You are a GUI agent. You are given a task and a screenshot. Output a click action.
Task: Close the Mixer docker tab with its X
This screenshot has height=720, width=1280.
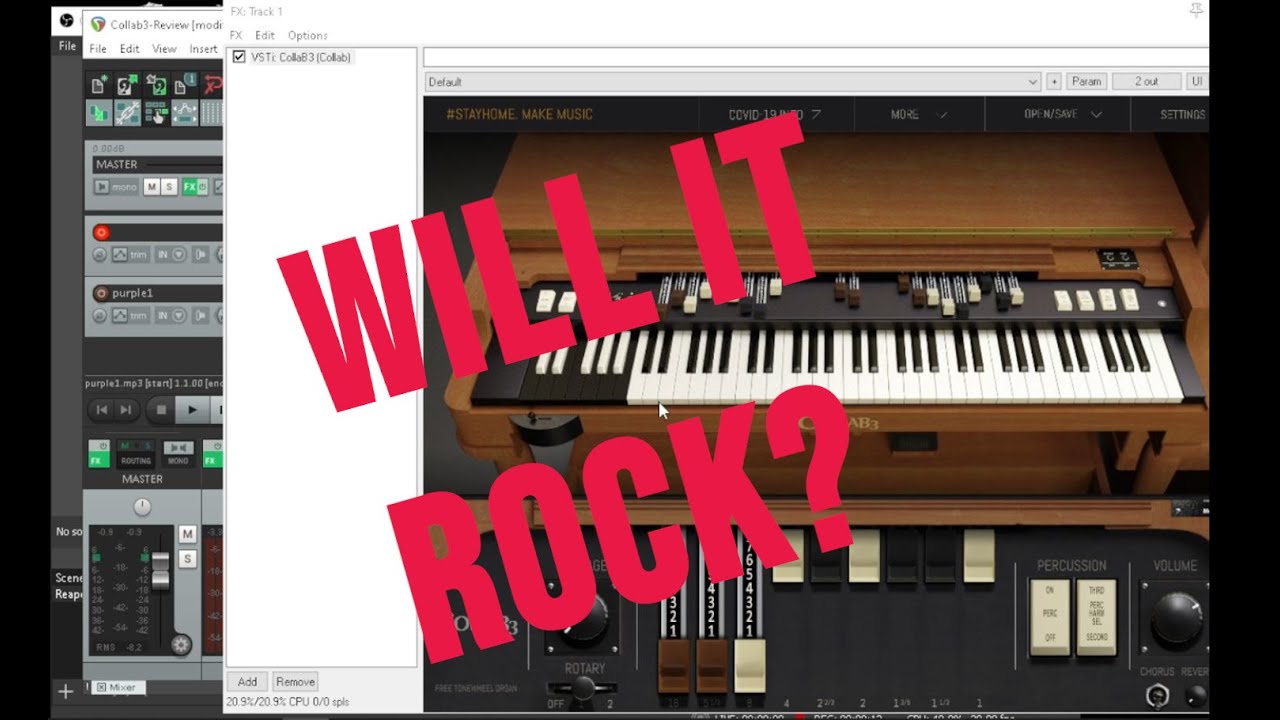[101, 687]
